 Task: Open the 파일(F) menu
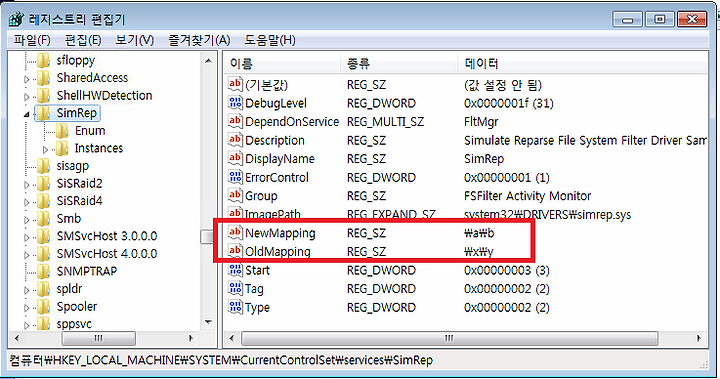[x=32, y=40]
